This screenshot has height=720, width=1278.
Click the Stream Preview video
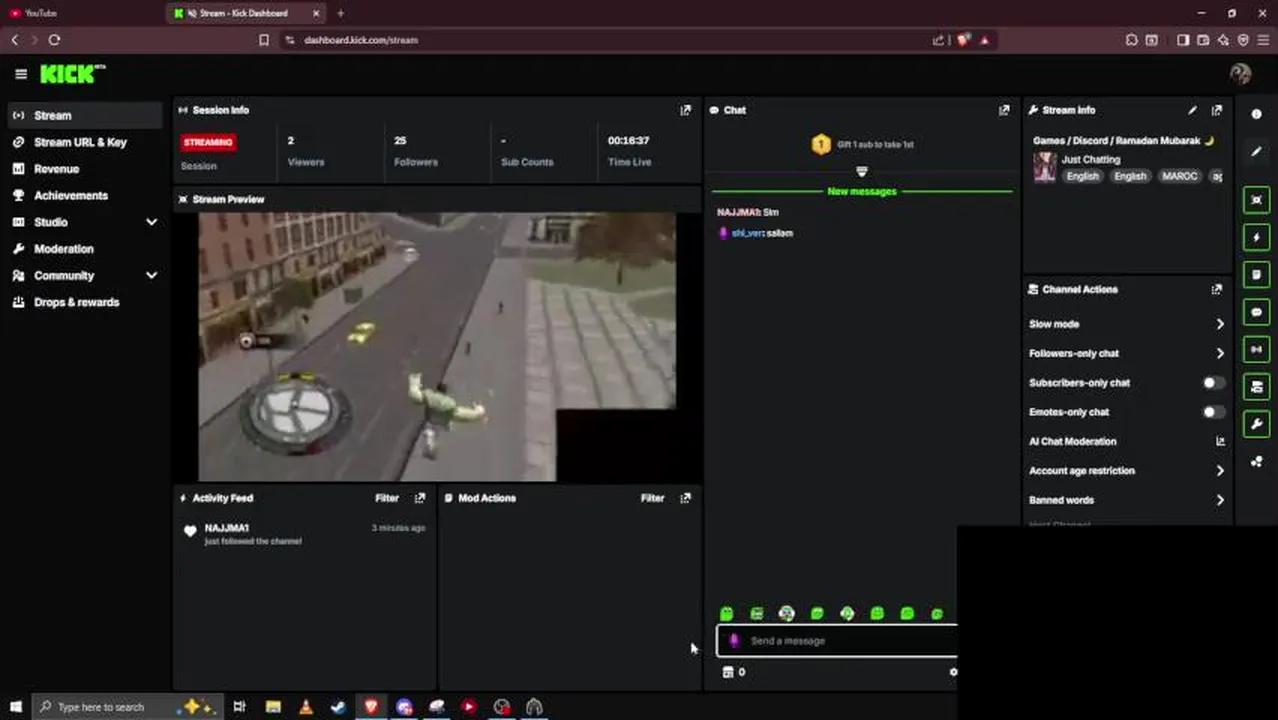[x=437, y=347]
